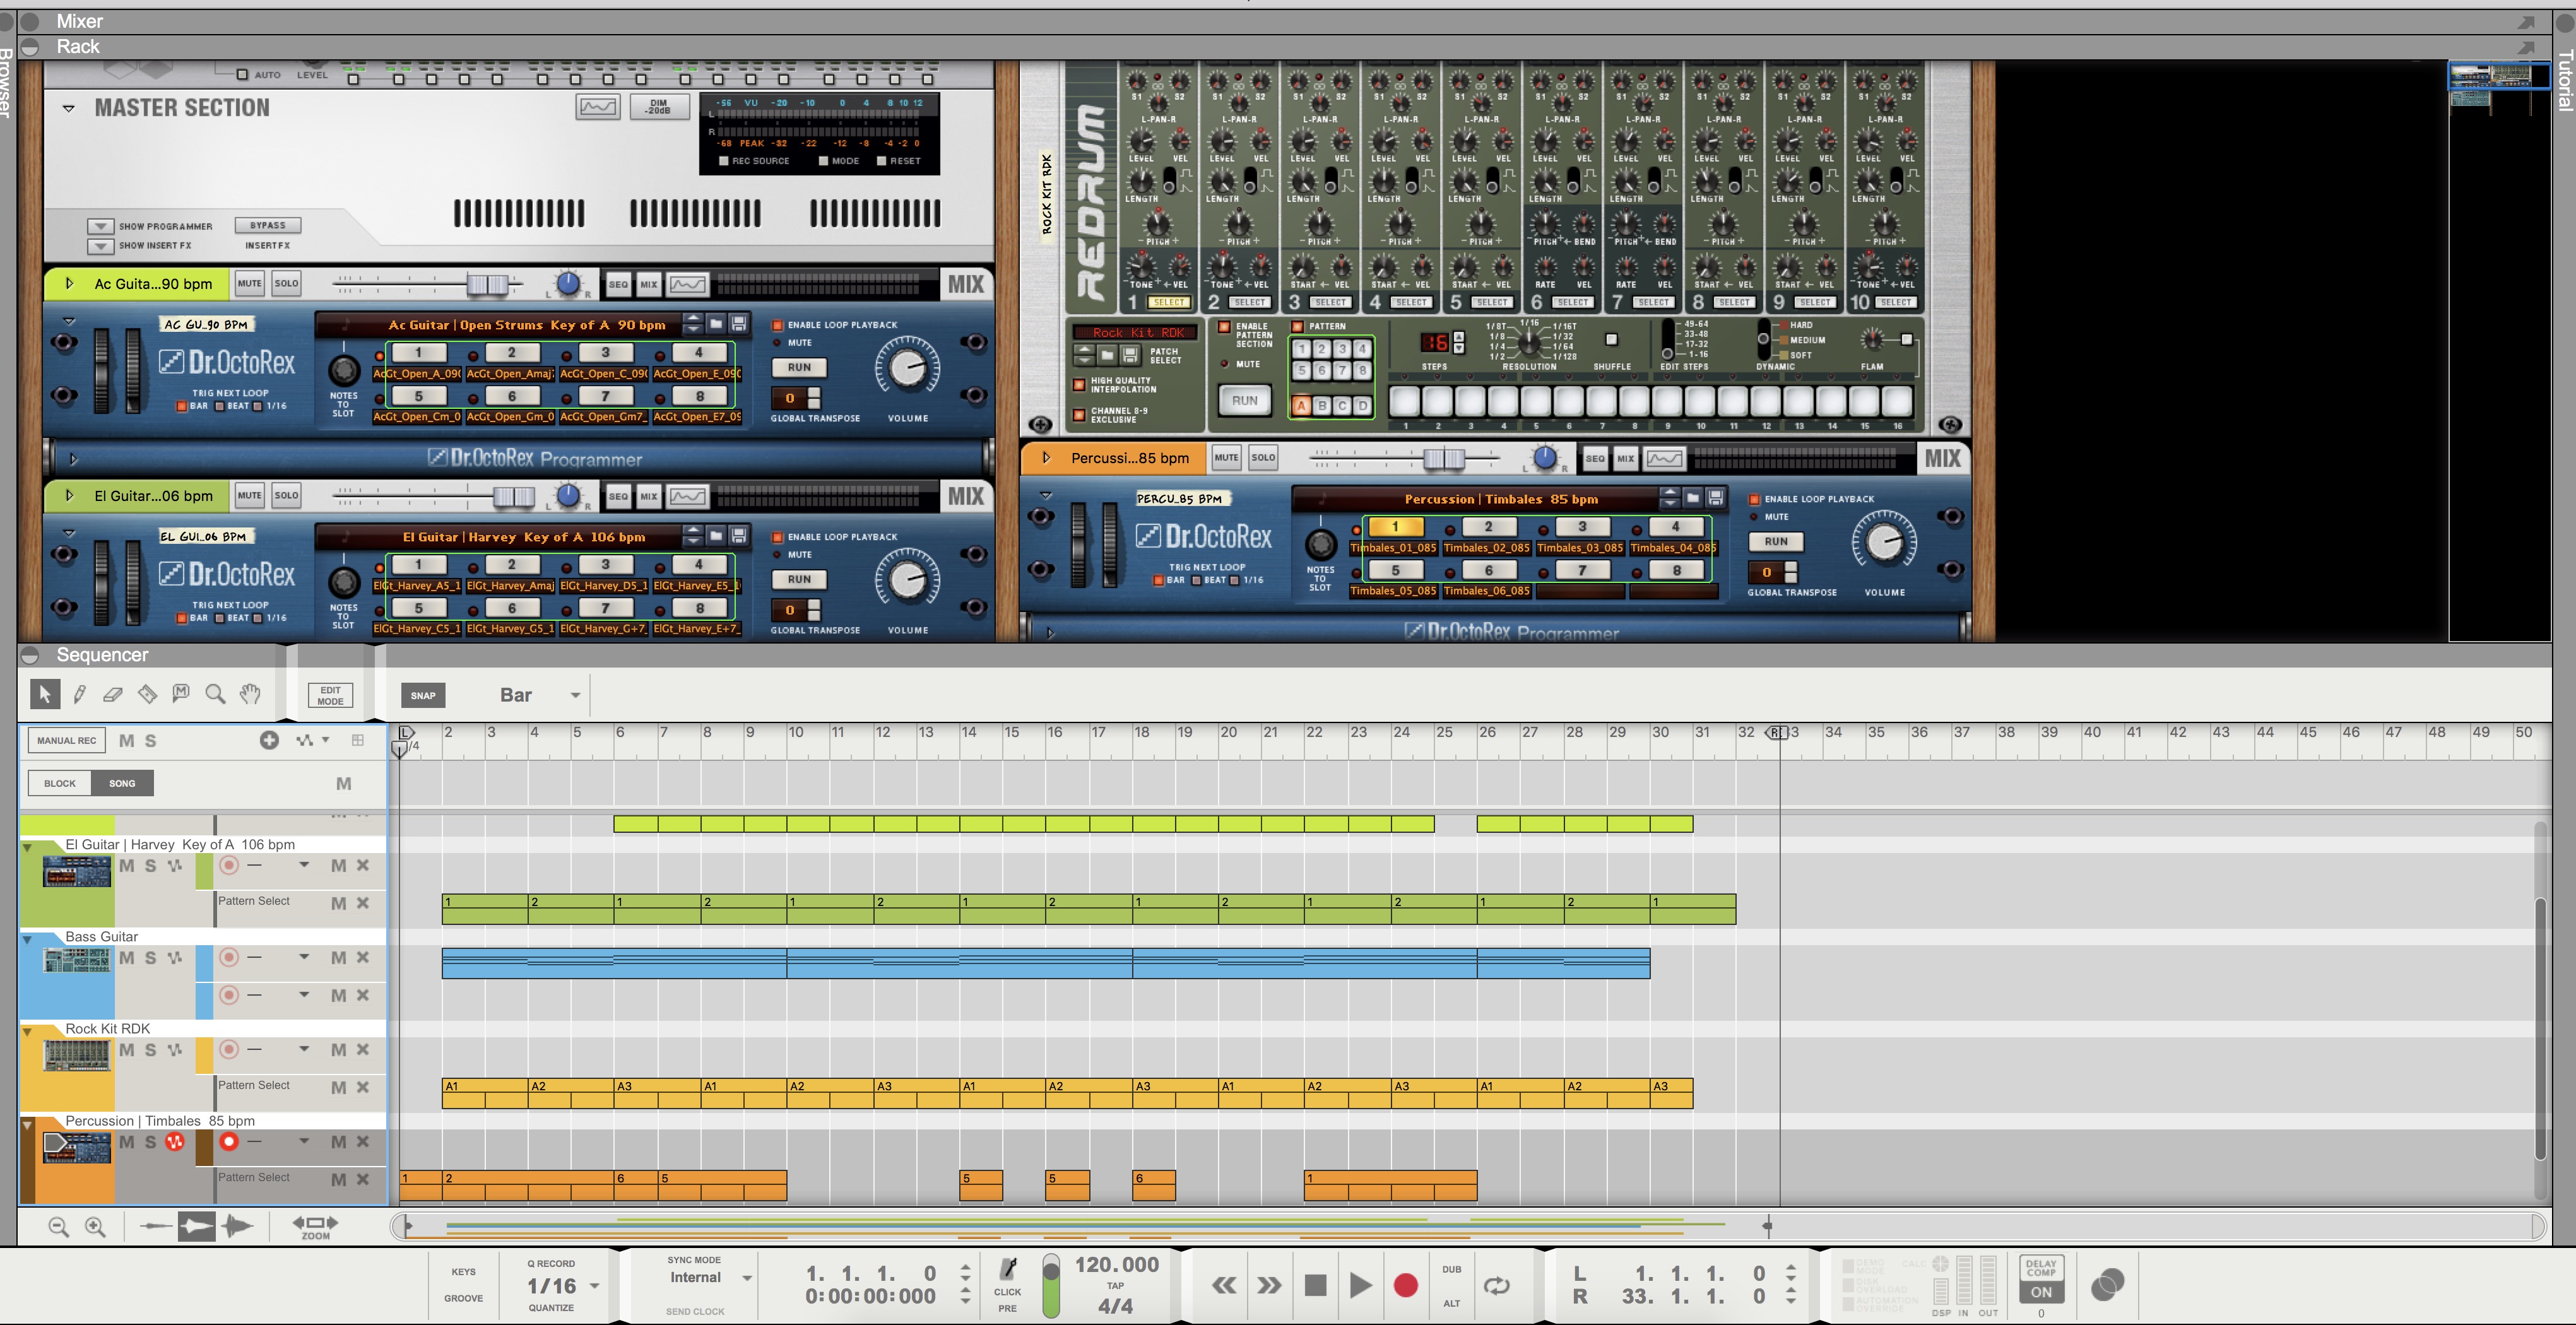The width and height of the screenshot is (2576, 1325).
Task: Click the DIM -20dB button
Action: click(x=658, y=106)
